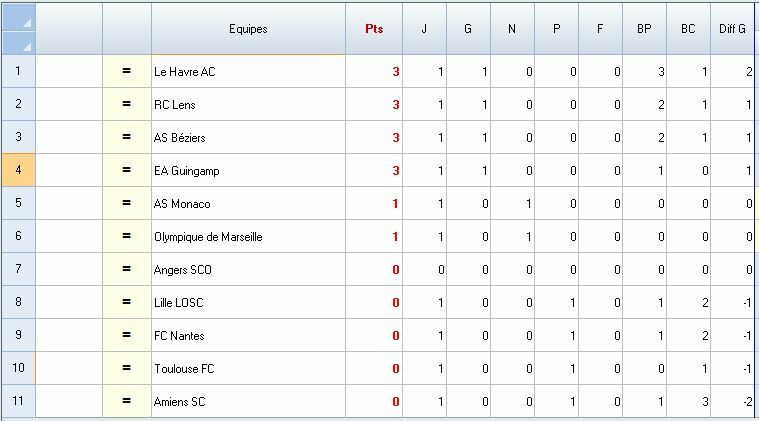Click the trend icon for EA Guingamp
This screenshot has height=421, width=759.
tap(127, 171)
